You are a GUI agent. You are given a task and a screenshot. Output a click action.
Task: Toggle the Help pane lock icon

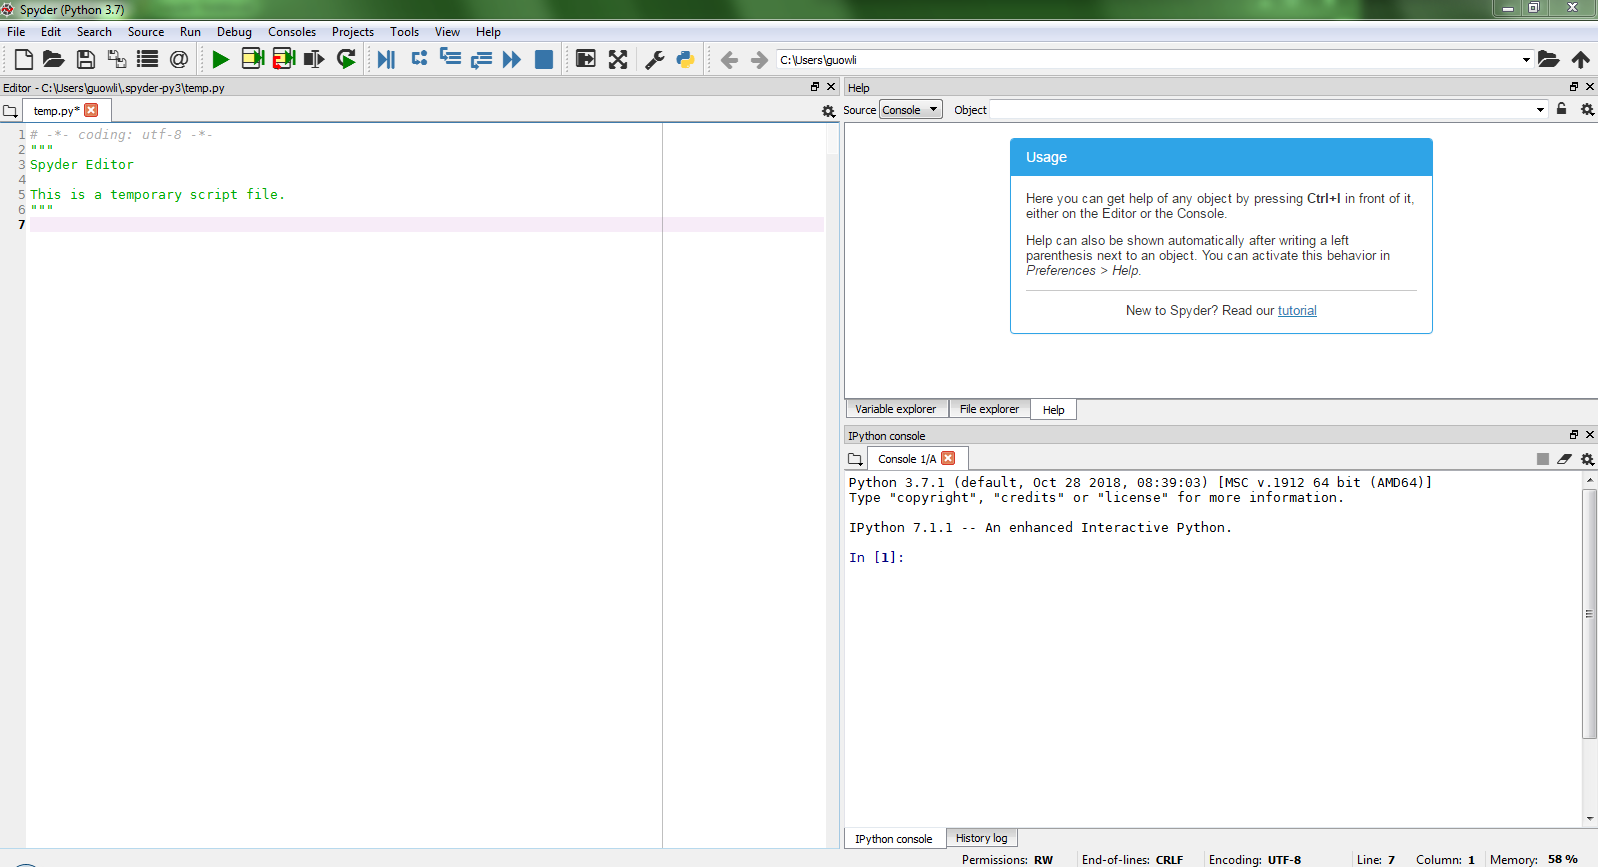click(x=1561, y=109)
